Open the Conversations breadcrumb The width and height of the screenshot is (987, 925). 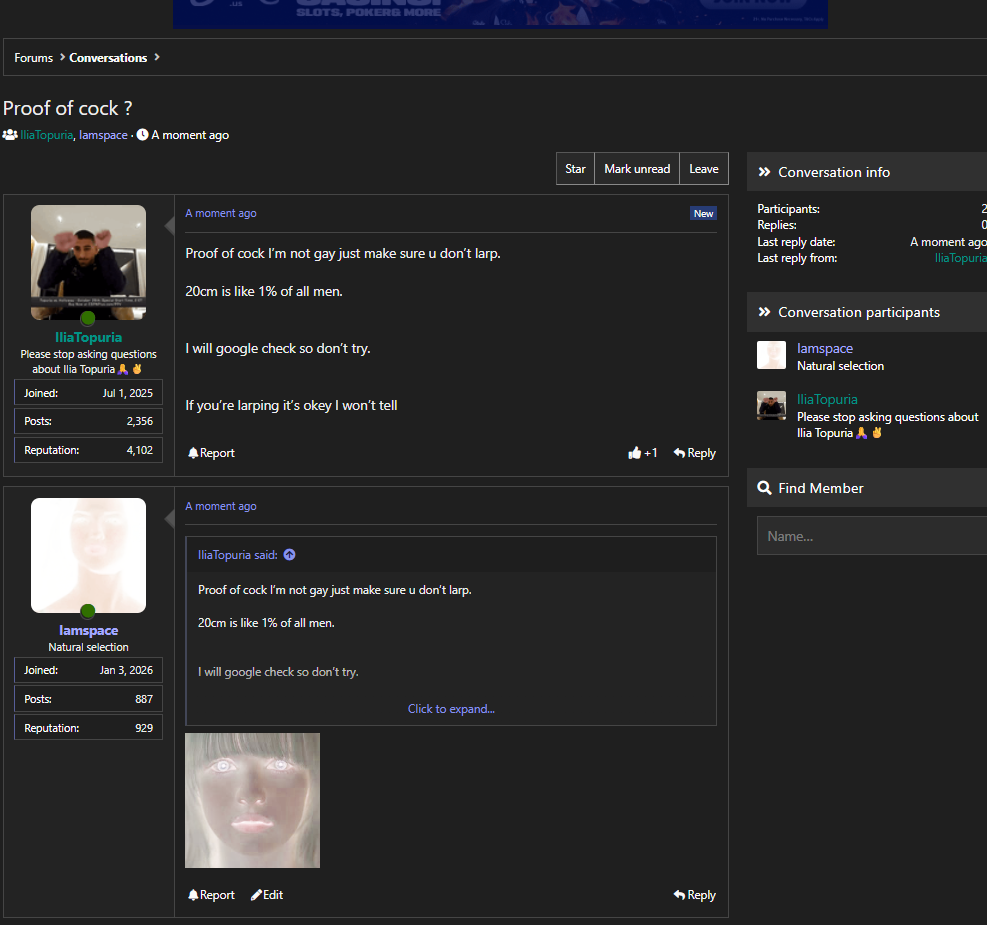108,57
